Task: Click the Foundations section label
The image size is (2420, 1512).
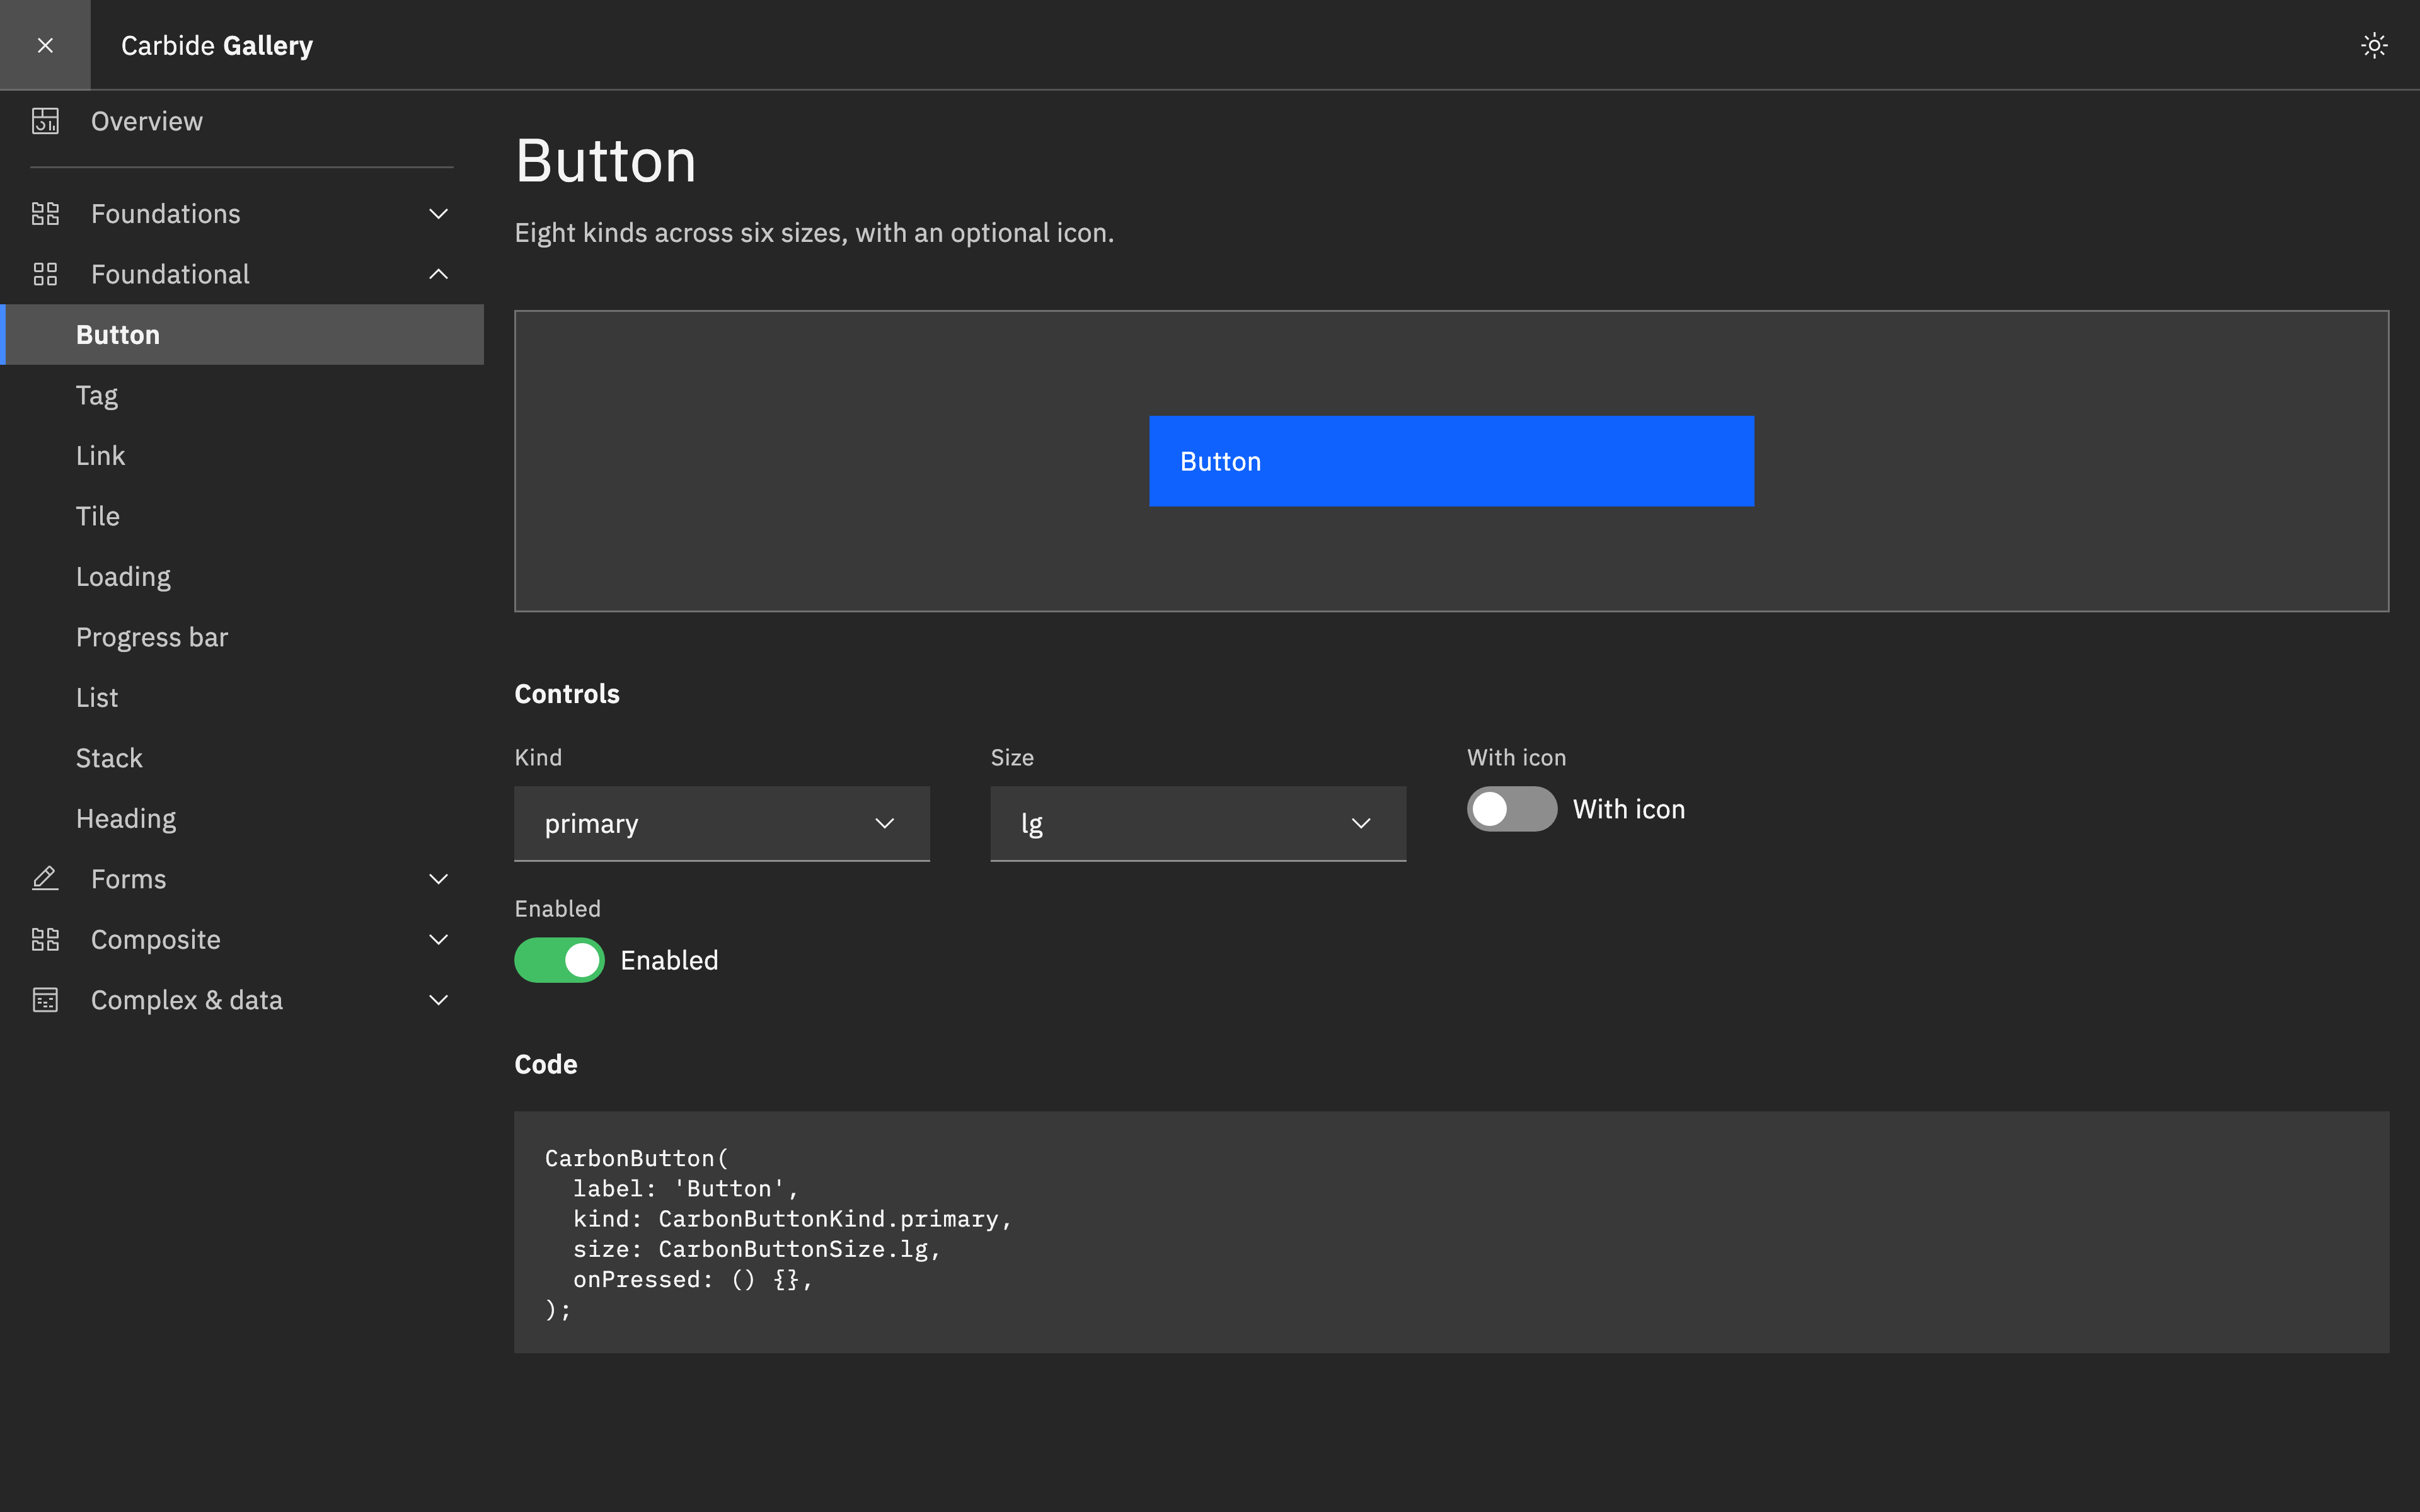Action: click(166, 213)
